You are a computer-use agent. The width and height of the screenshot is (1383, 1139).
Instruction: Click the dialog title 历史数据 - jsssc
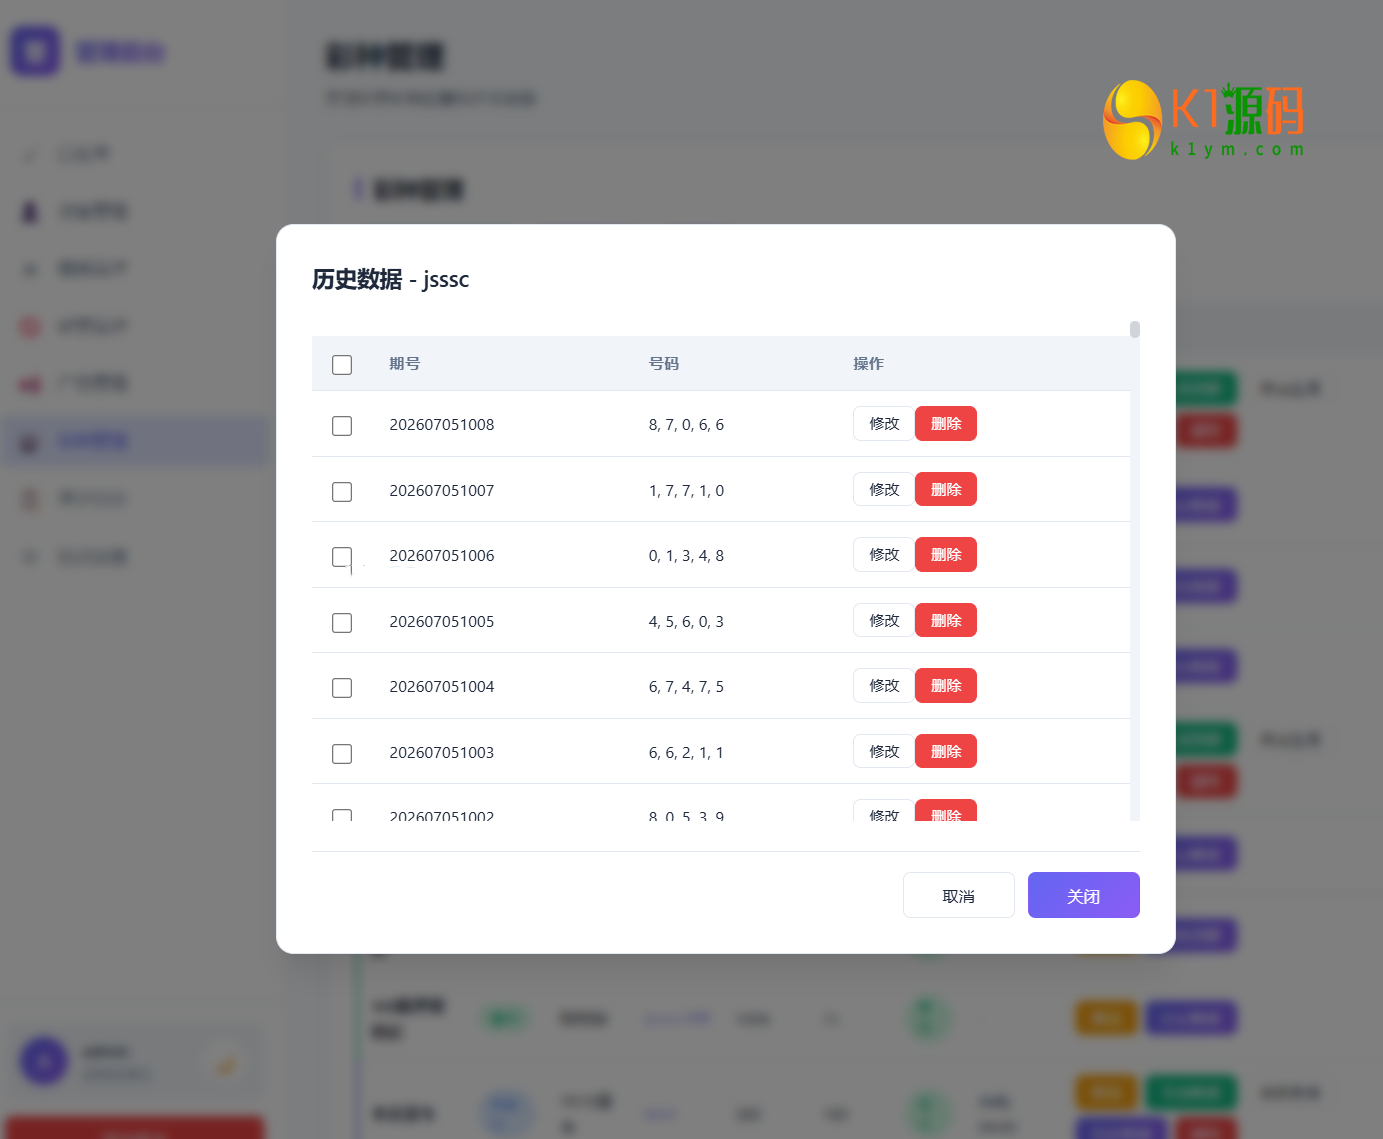point(390,279)
